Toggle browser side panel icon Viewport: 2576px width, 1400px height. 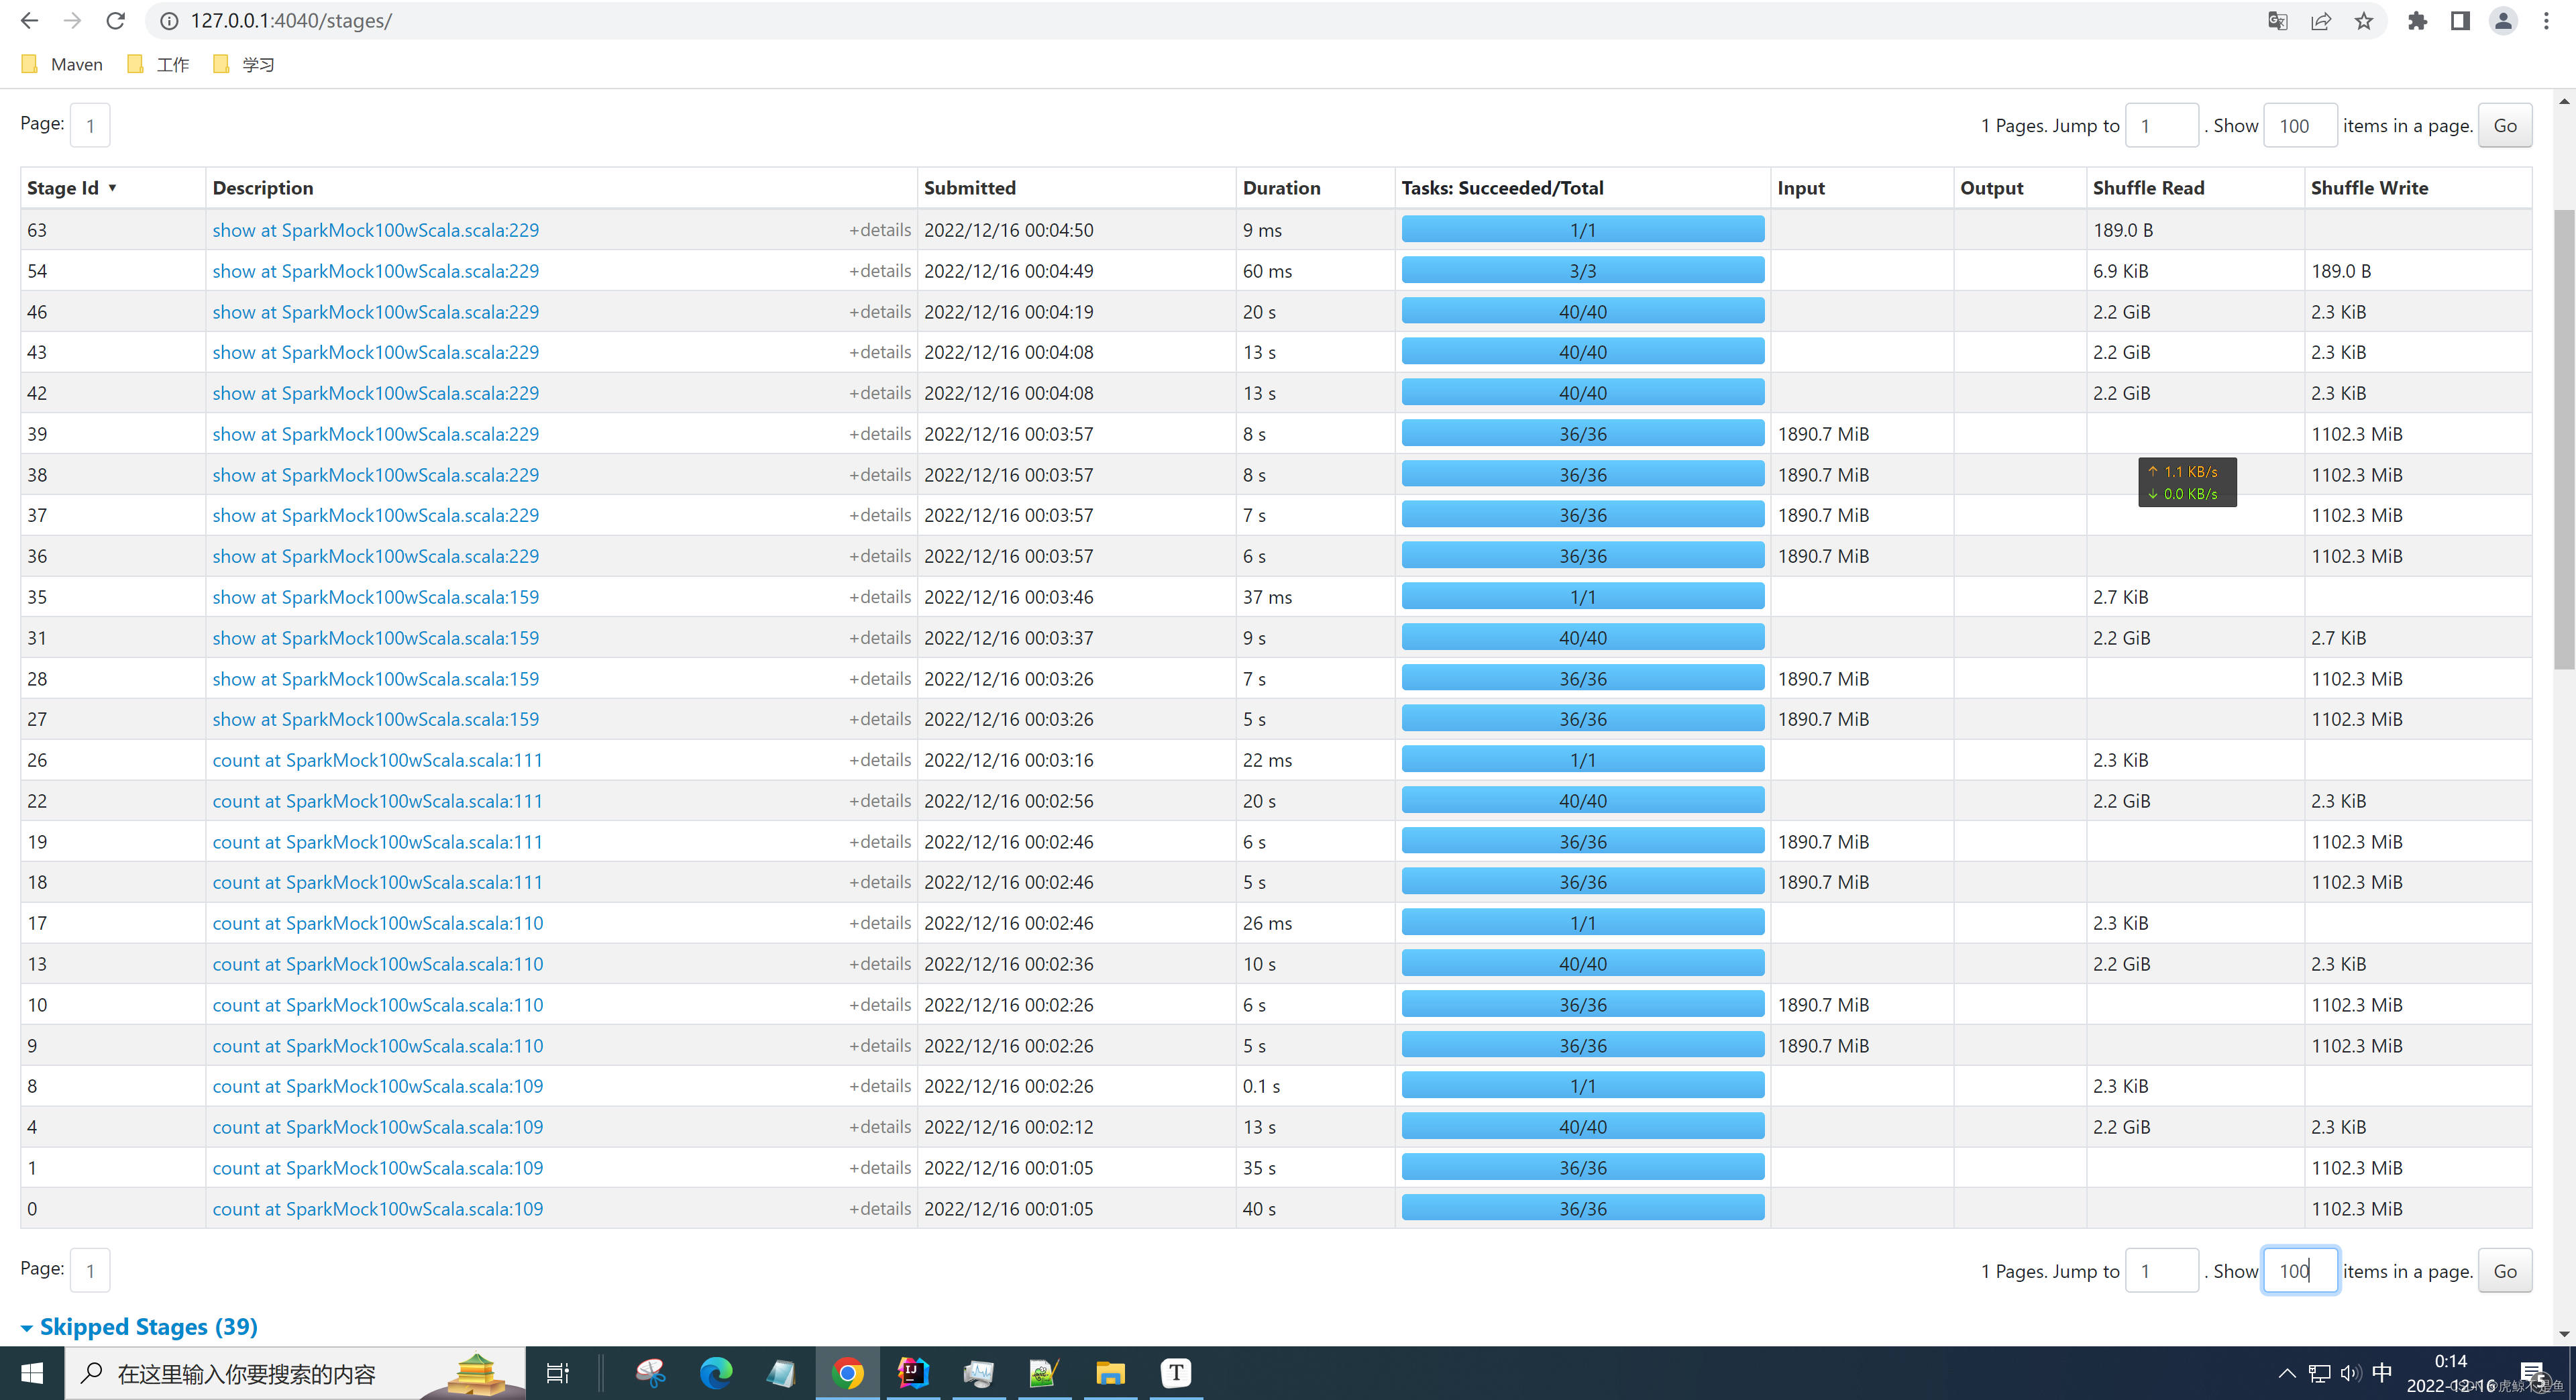pos(2460,21)
